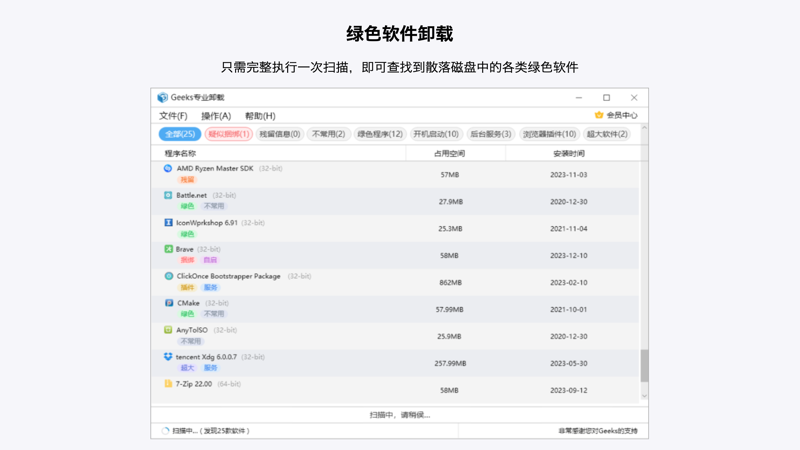Click the 残留 tag under AMD Ryzen
This screenshot has height=450, width=800.
pos(187,180)
